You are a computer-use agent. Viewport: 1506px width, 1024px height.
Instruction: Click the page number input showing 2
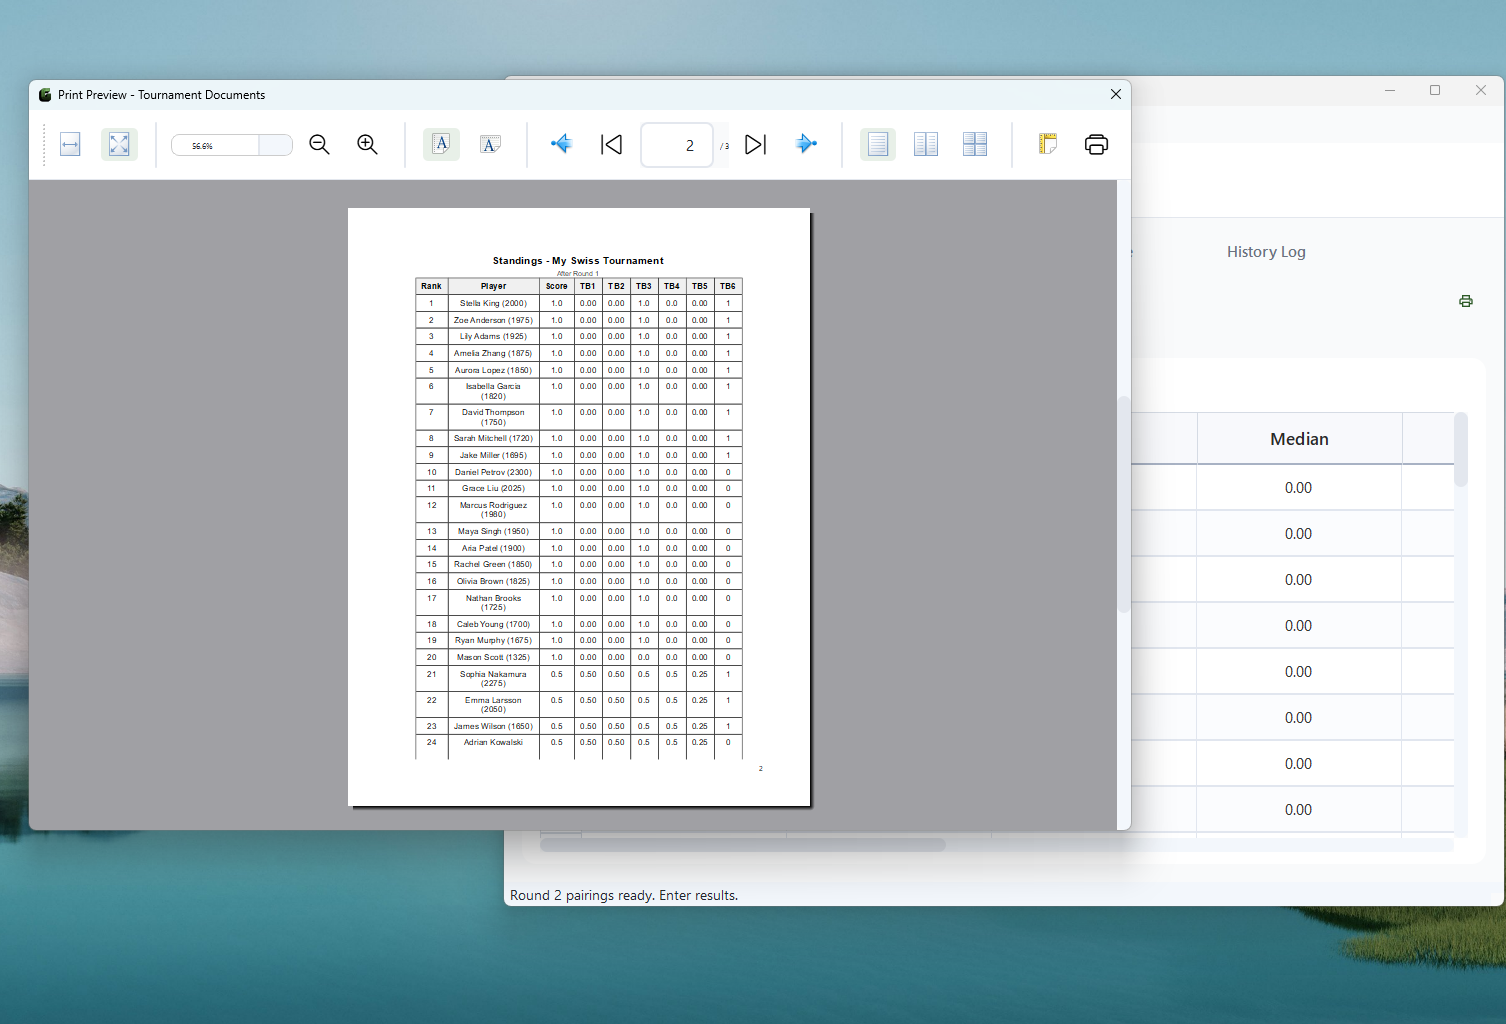(677, 145)
